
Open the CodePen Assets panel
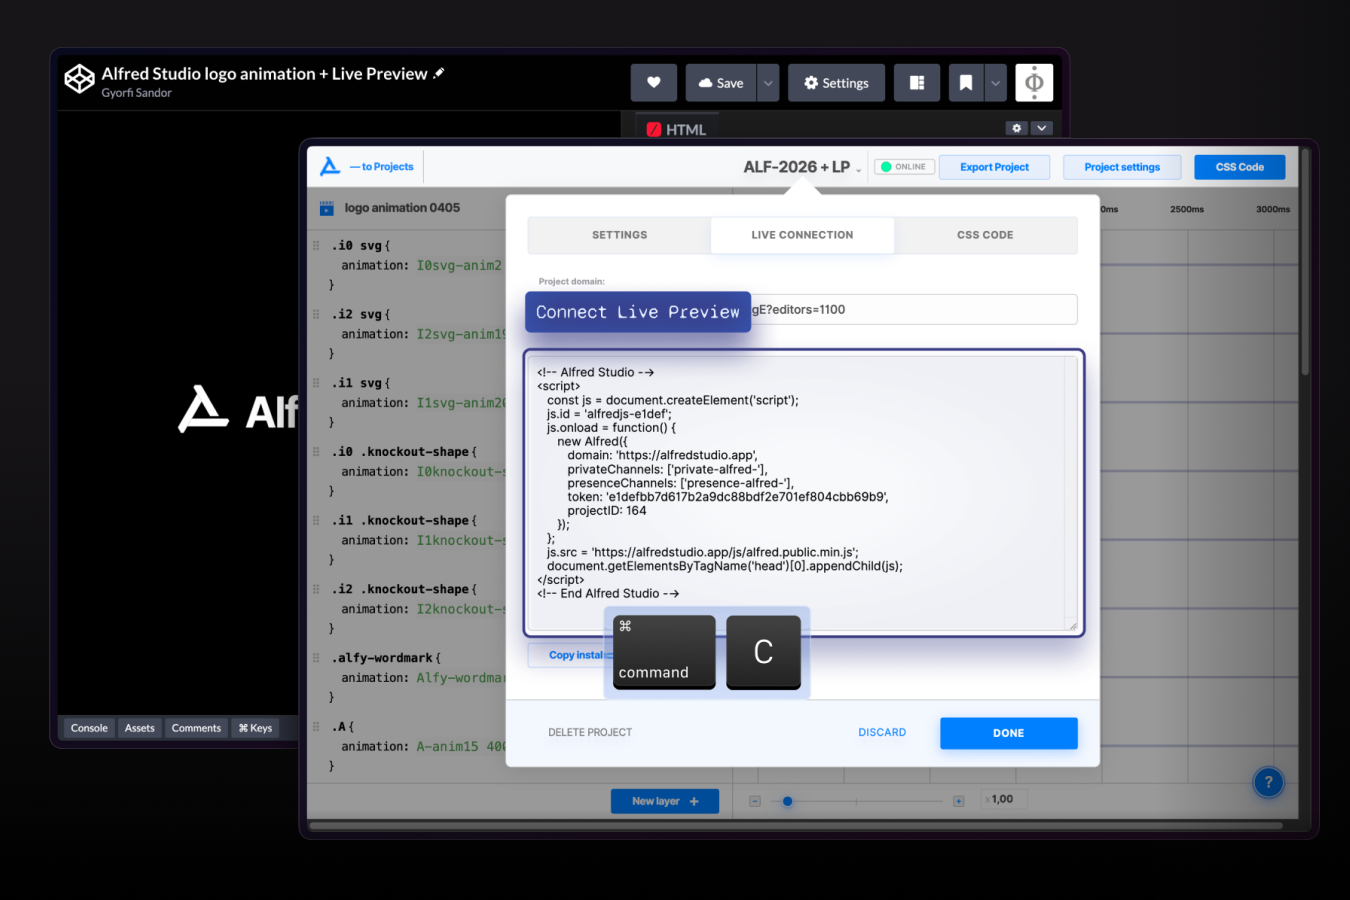(140, 728)
